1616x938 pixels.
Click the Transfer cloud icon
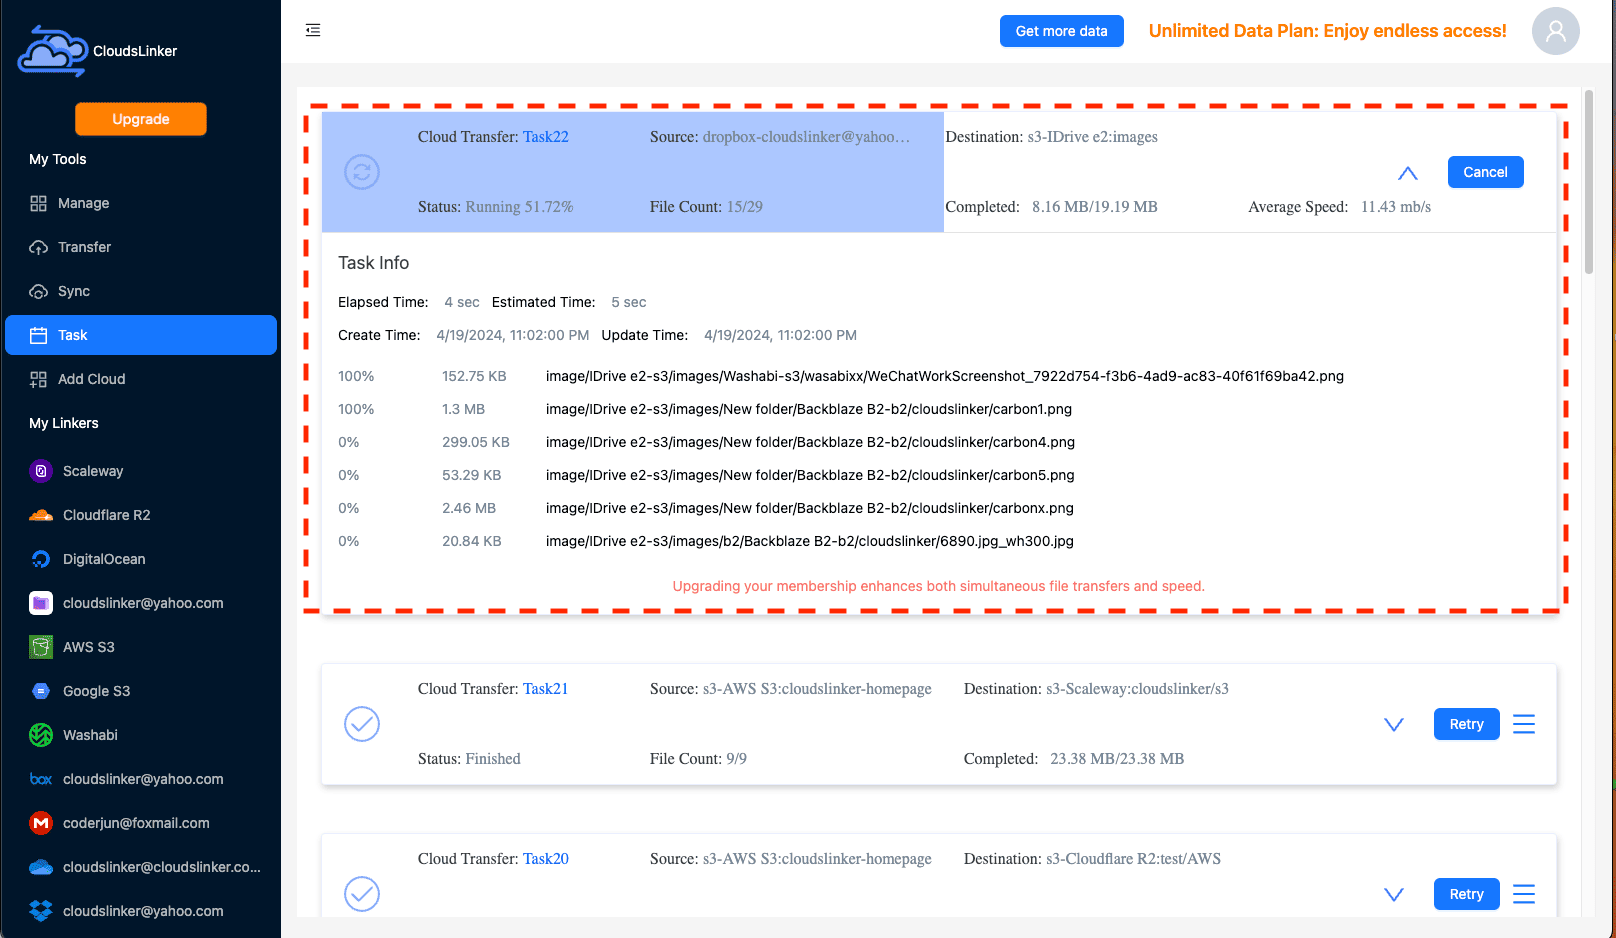[x=38, y=247]
